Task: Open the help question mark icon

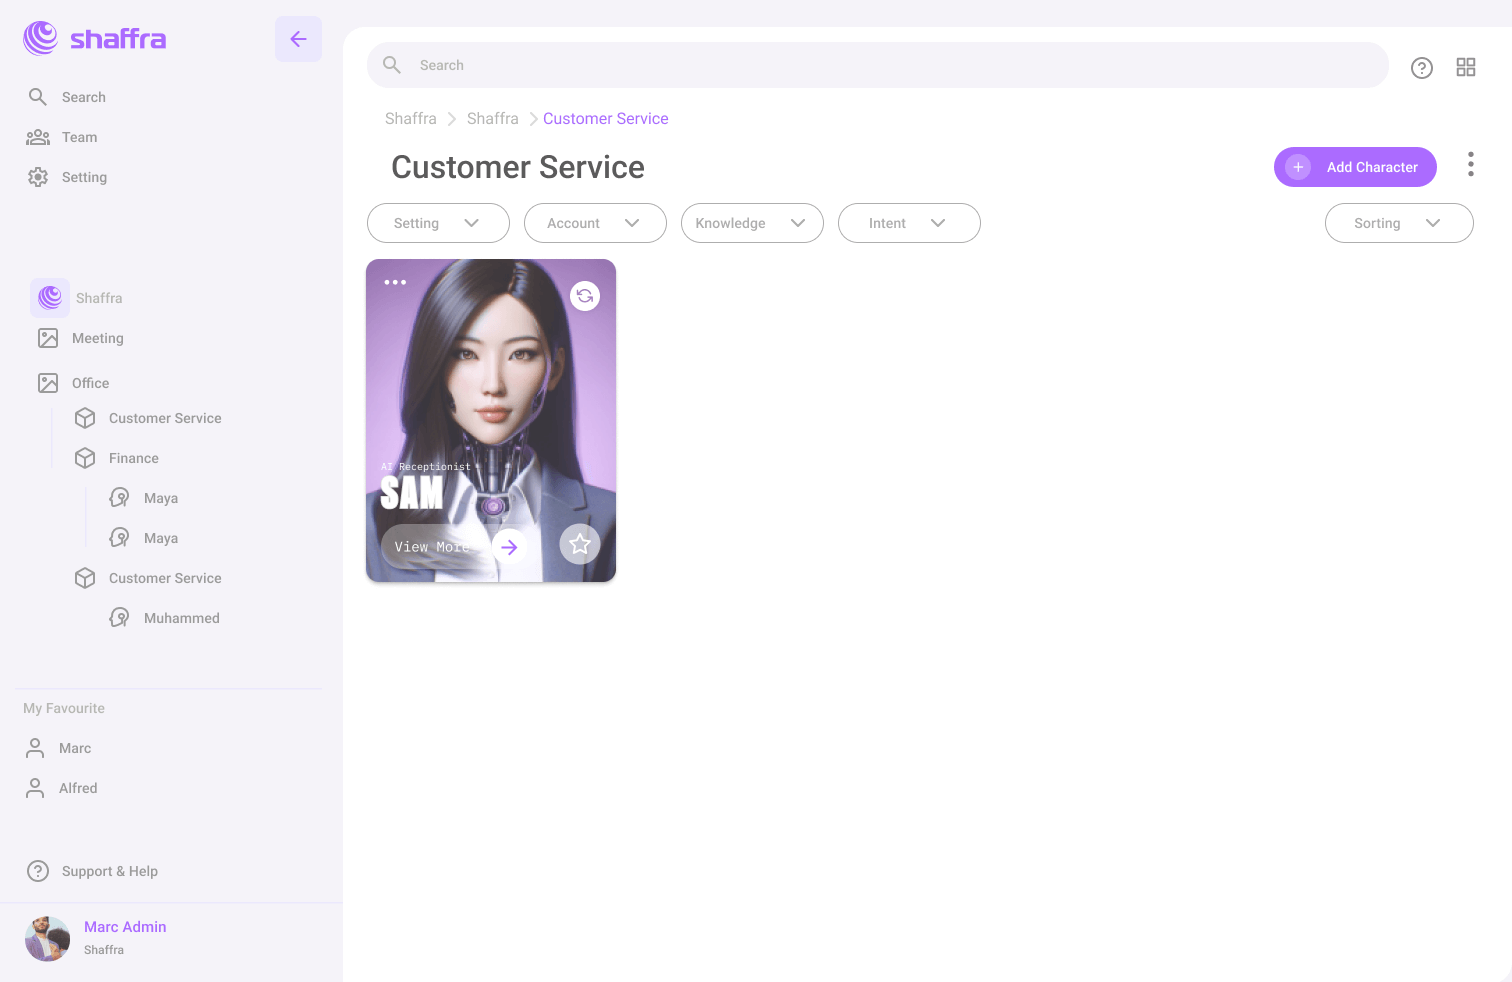Action: (1421, 67)
